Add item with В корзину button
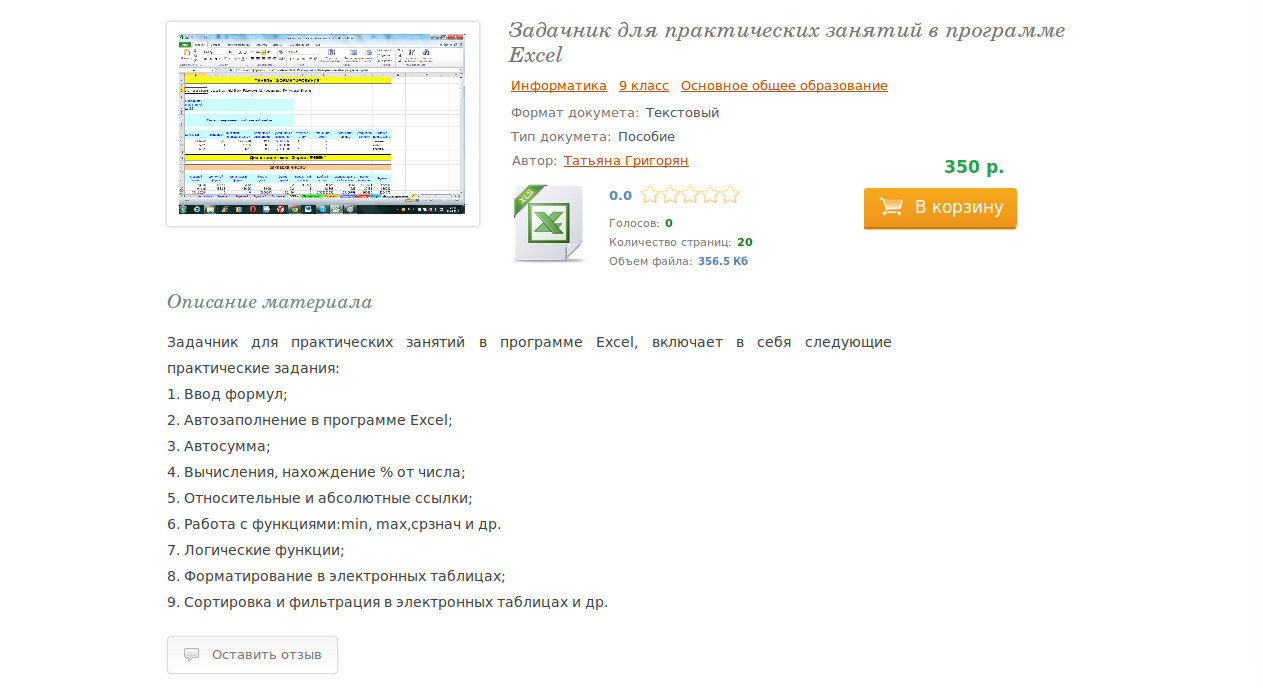 pyautogui.click(x=940, y=208)
